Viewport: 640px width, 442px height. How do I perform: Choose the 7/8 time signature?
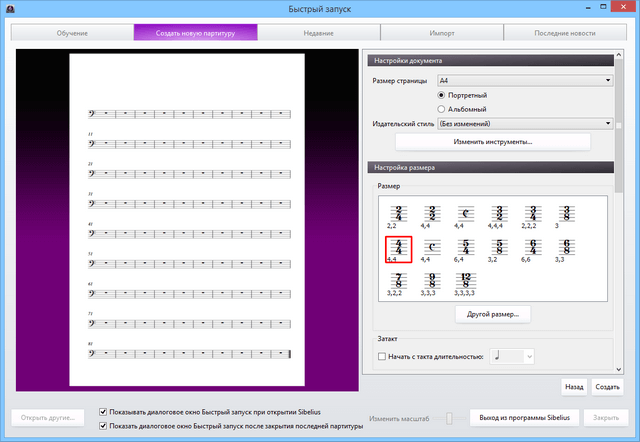pos(399,279)
